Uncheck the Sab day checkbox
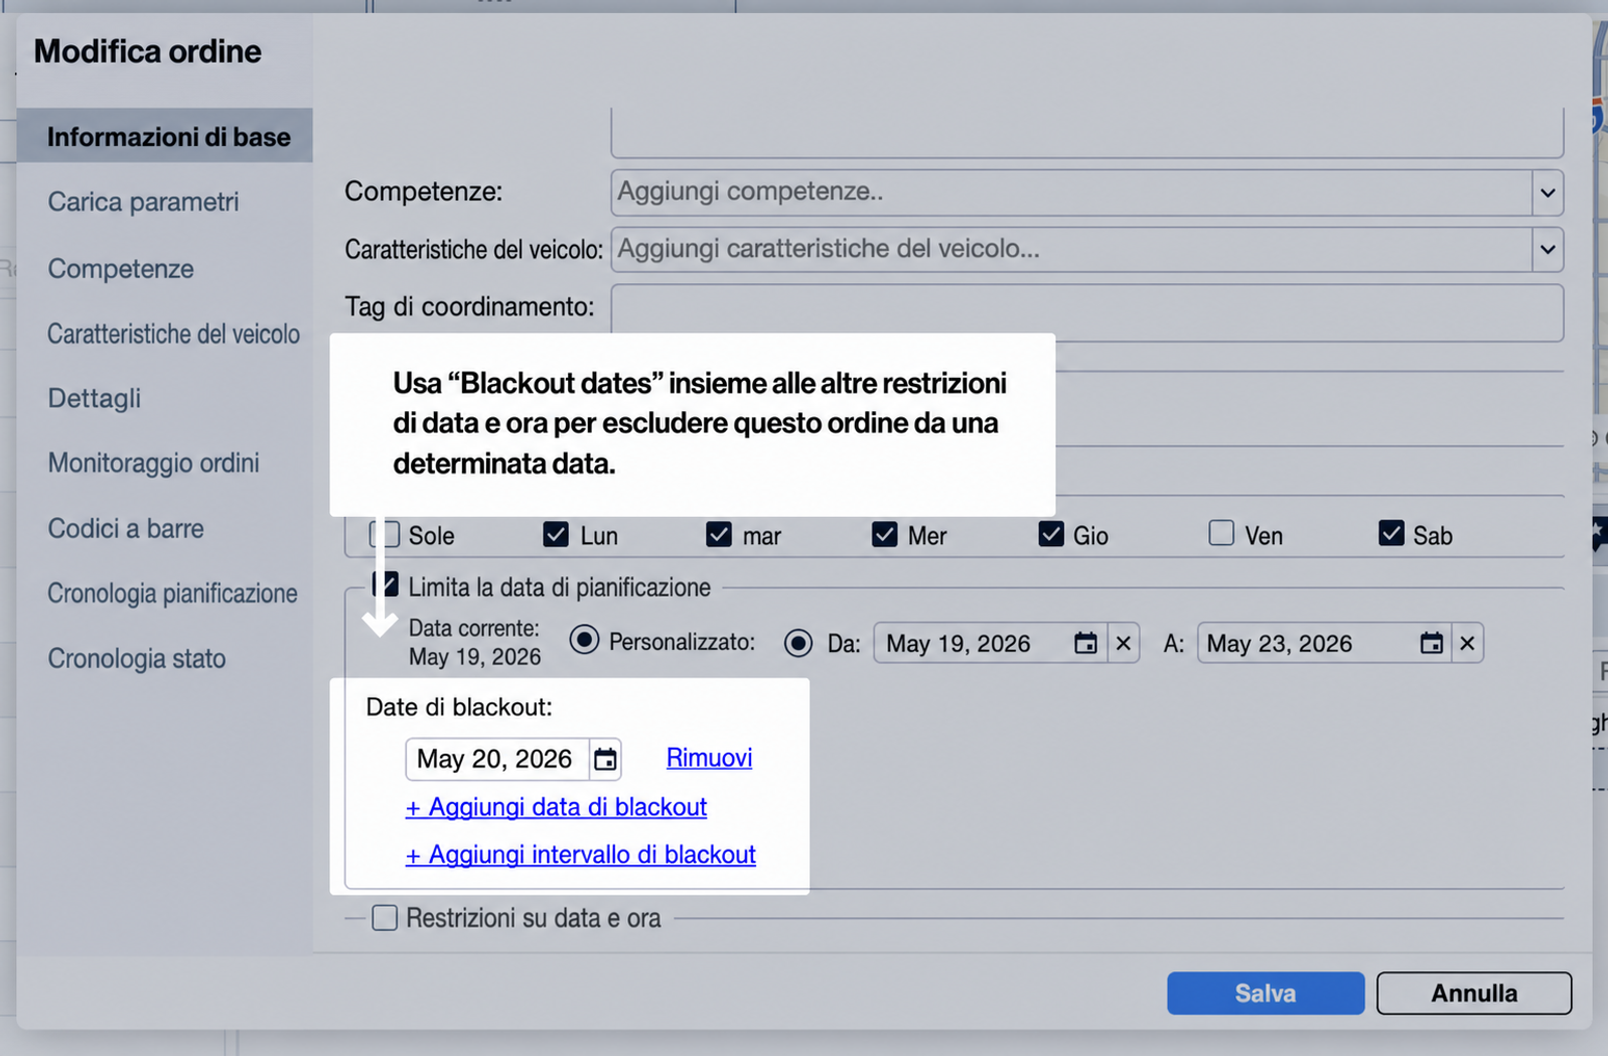Screen dimensions: 1608x1056 click(1391, 533)
